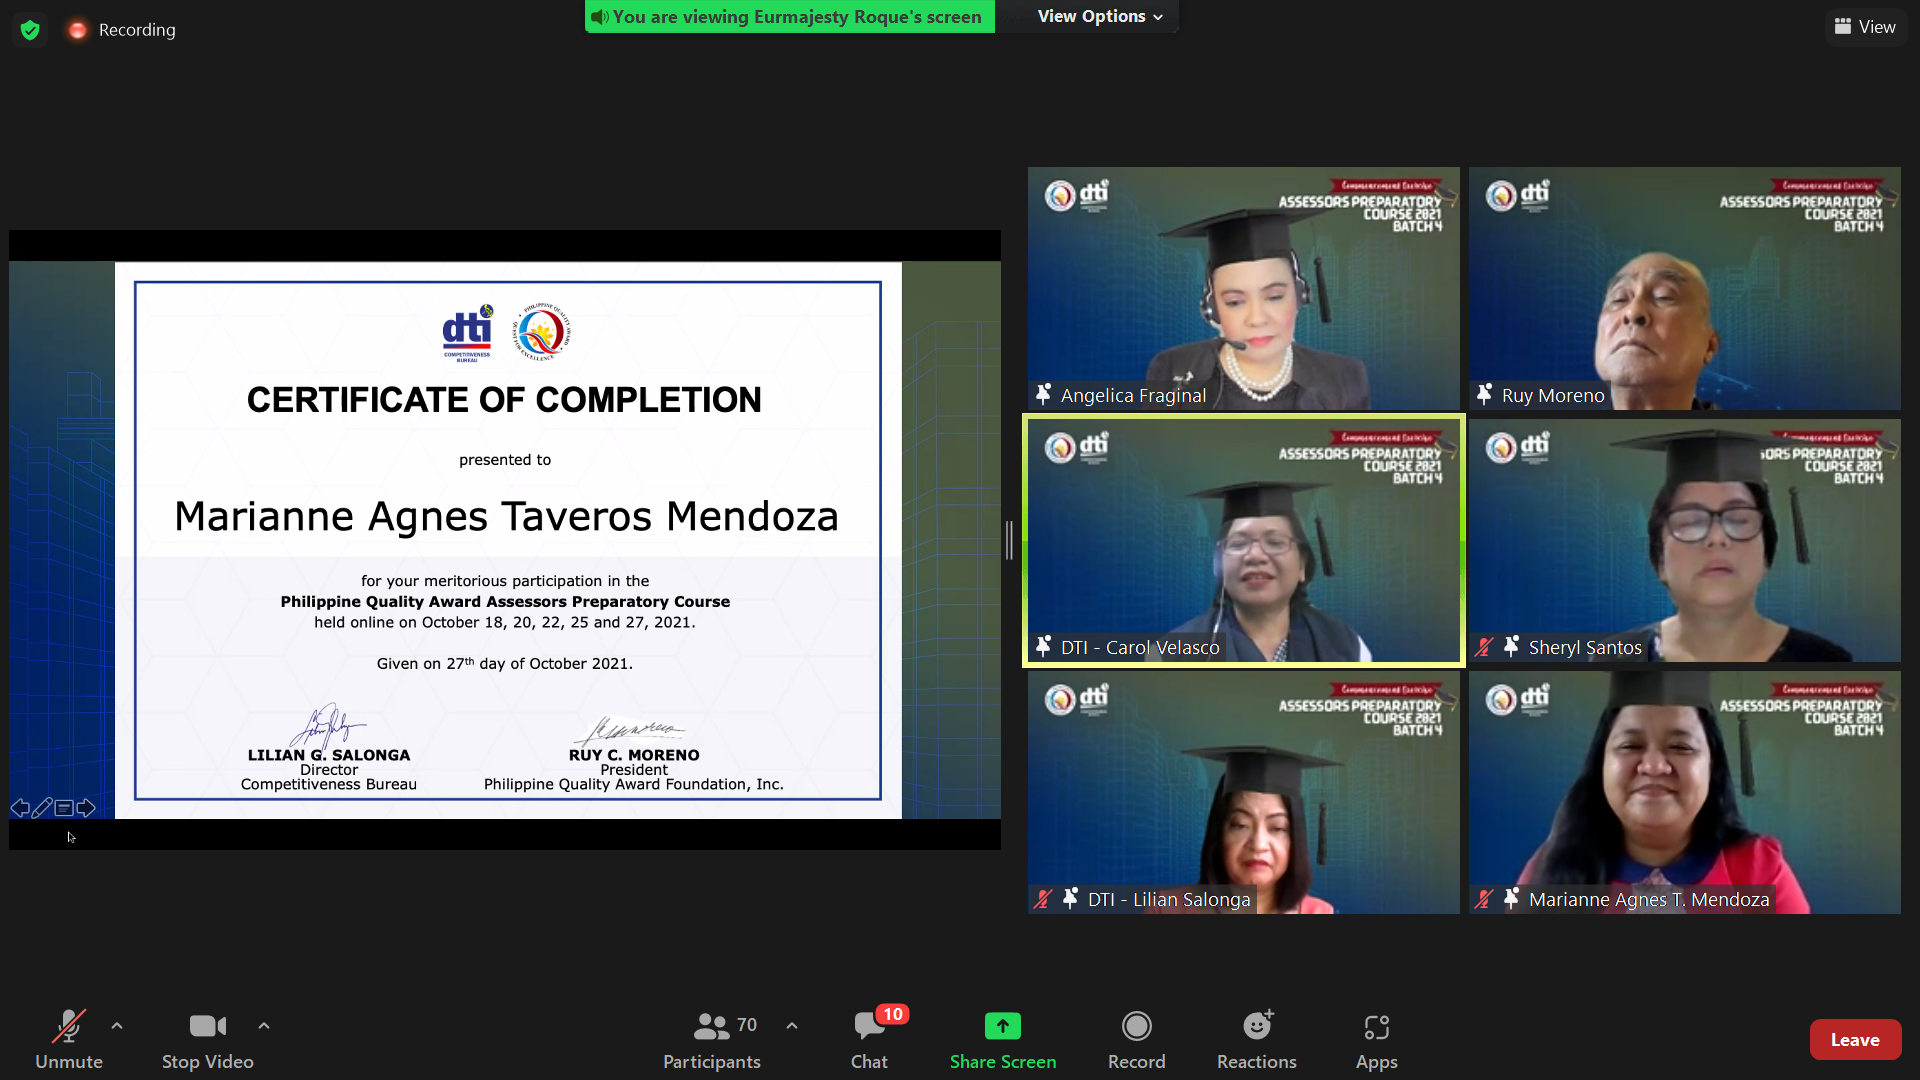Click 'You are viewing Eurmajesty Roque's screen' banner
The width and height of the screenshot is (1920, 1080).
(x=790, y=17)
